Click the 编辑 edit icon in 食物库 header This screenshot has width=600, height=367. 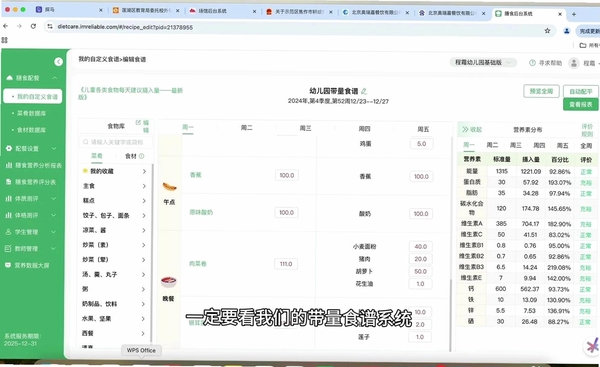coord(138,122)
